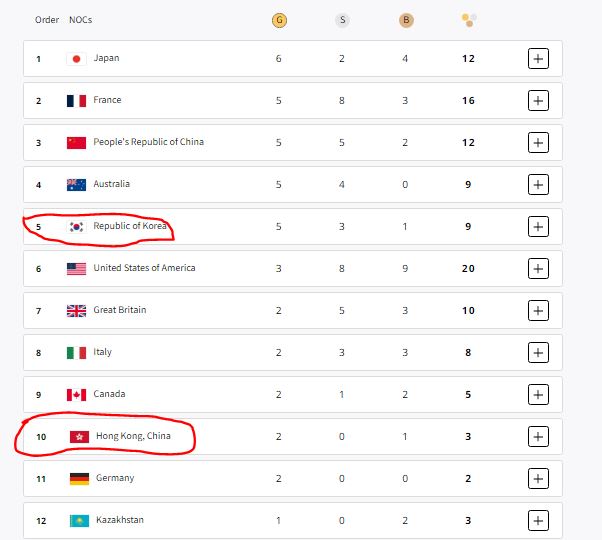Screen dimensions: 602x540
Task: Sort by total medals icon
Action: [469, 20]
